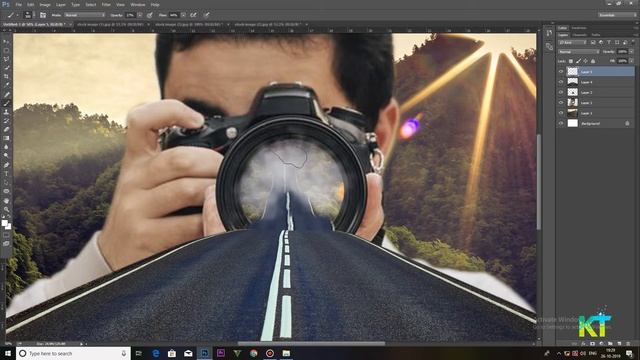Toggle Quick Mask mode in the toolbox
This screenshot has height=360, width=640.
click(x=6, y=235)
